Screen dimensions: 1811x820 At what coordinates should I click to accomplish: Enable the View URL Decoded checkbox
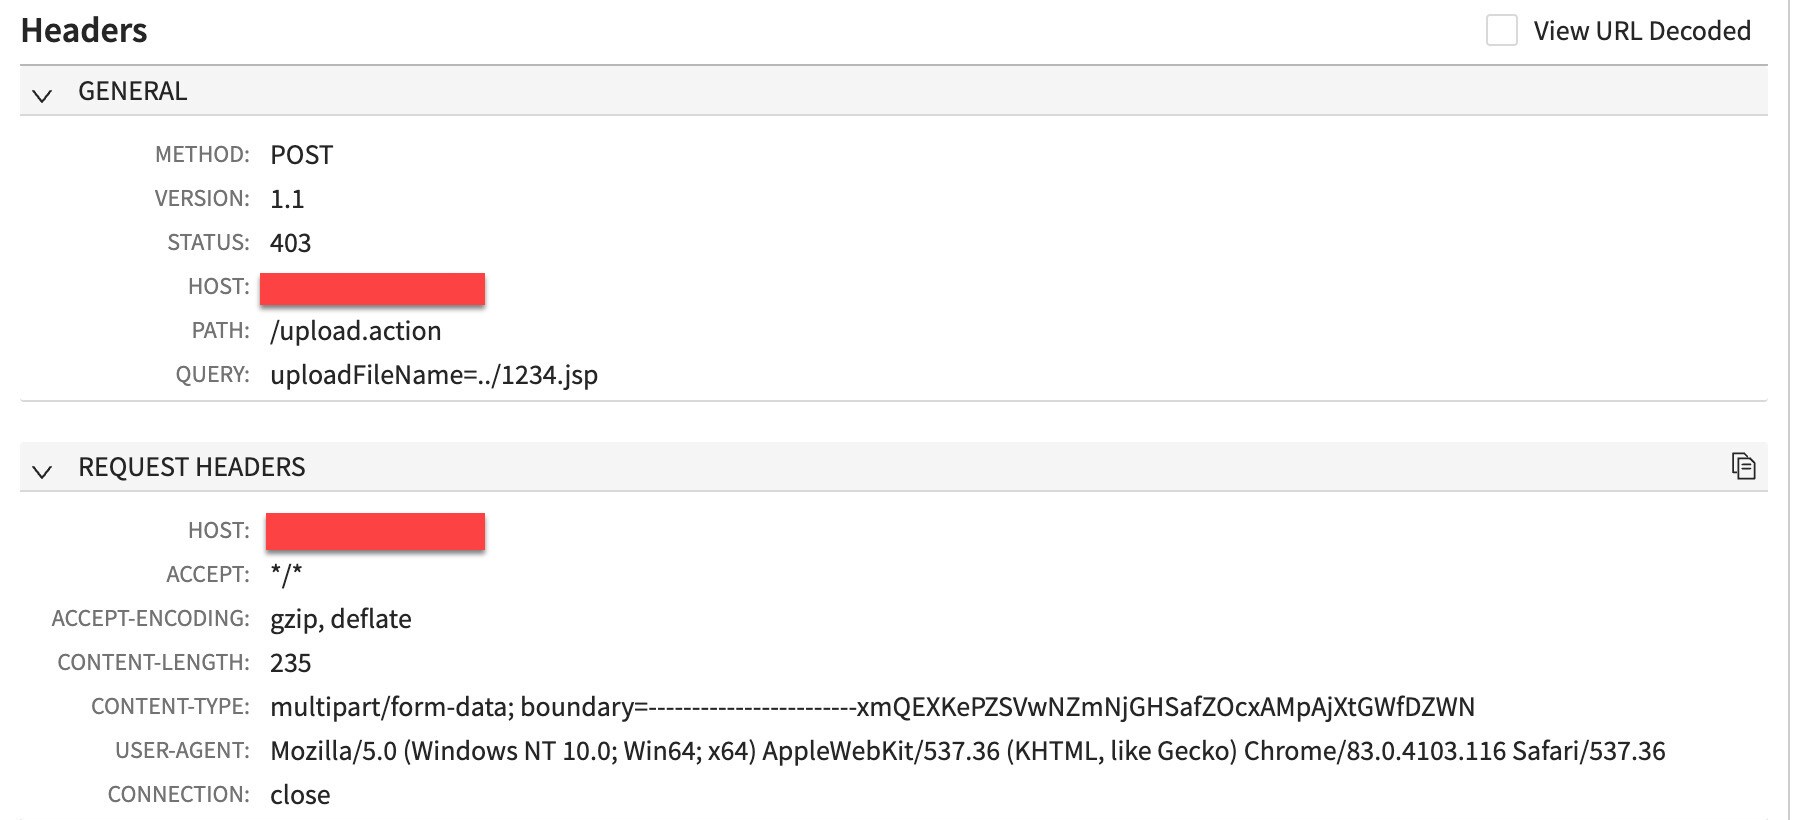pos(1500,31)
